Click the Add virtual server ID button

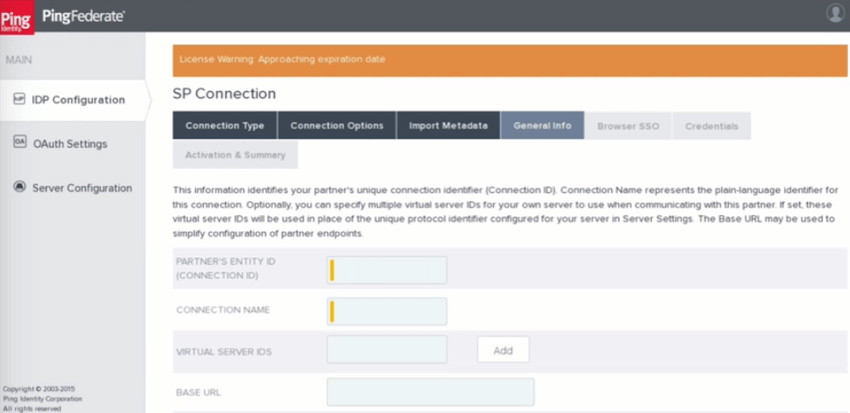coord(503,350)
